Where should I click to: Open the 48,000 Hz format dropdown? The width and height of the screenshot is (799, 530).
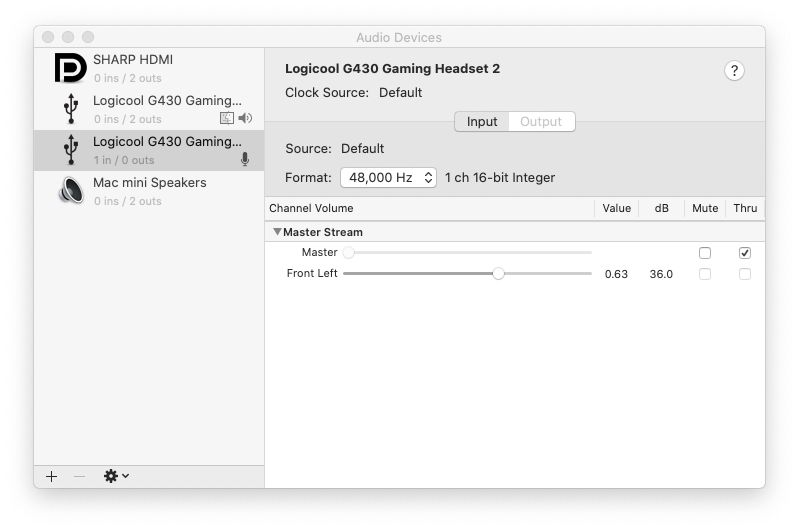(388, 177)
